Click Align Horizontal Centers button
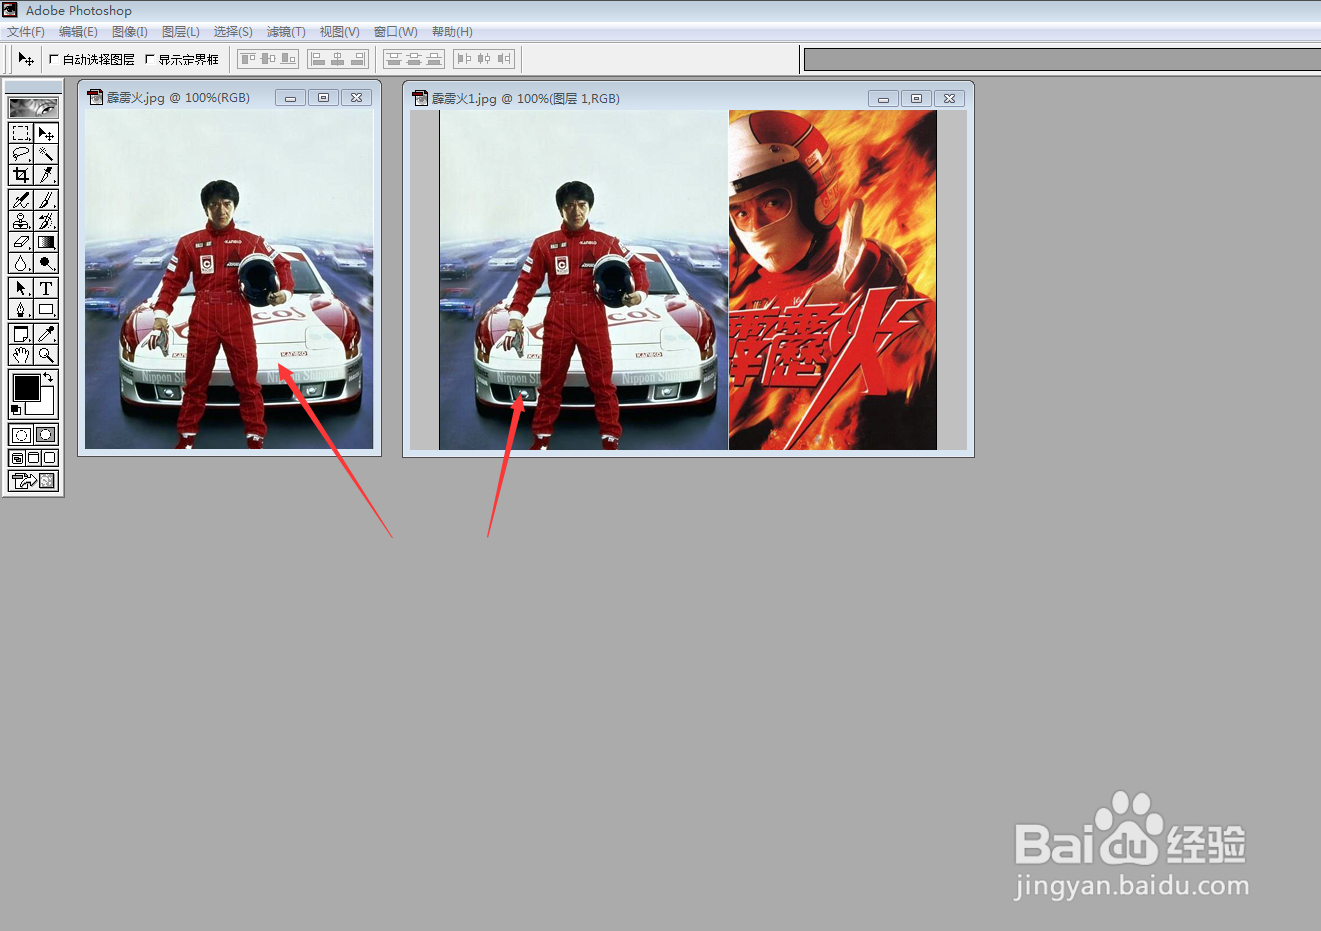Image resolution: width=1321 pixels, height=931 pixels. click(338, 59)
